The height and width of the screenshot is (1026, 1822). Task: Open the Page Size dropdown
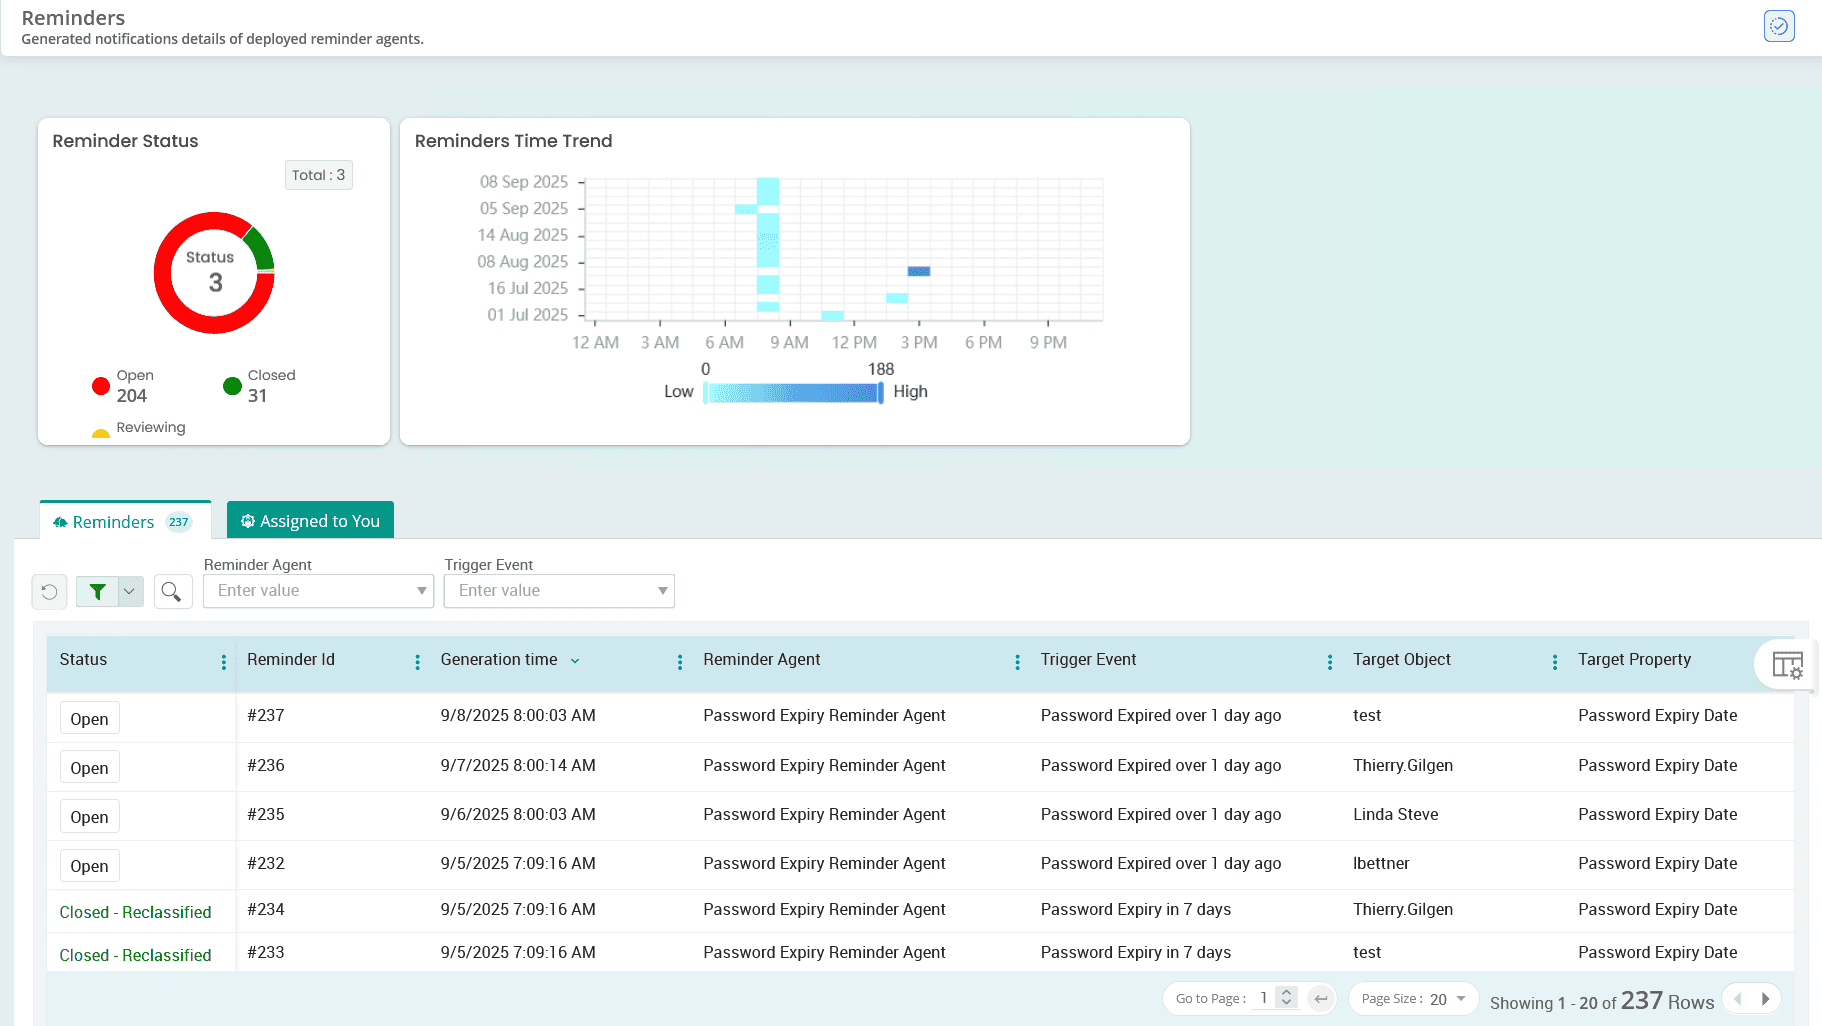pyautogui.click(x=1460, y=999)
